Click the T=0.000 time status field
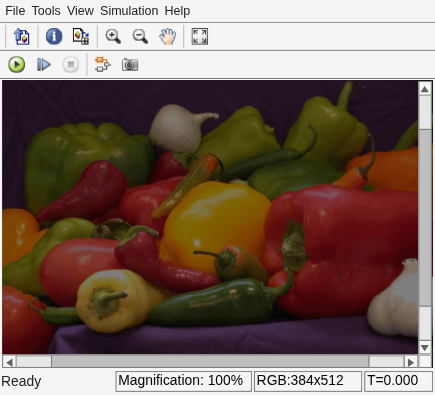Screen dimensions: 435x395 [398, 381]
